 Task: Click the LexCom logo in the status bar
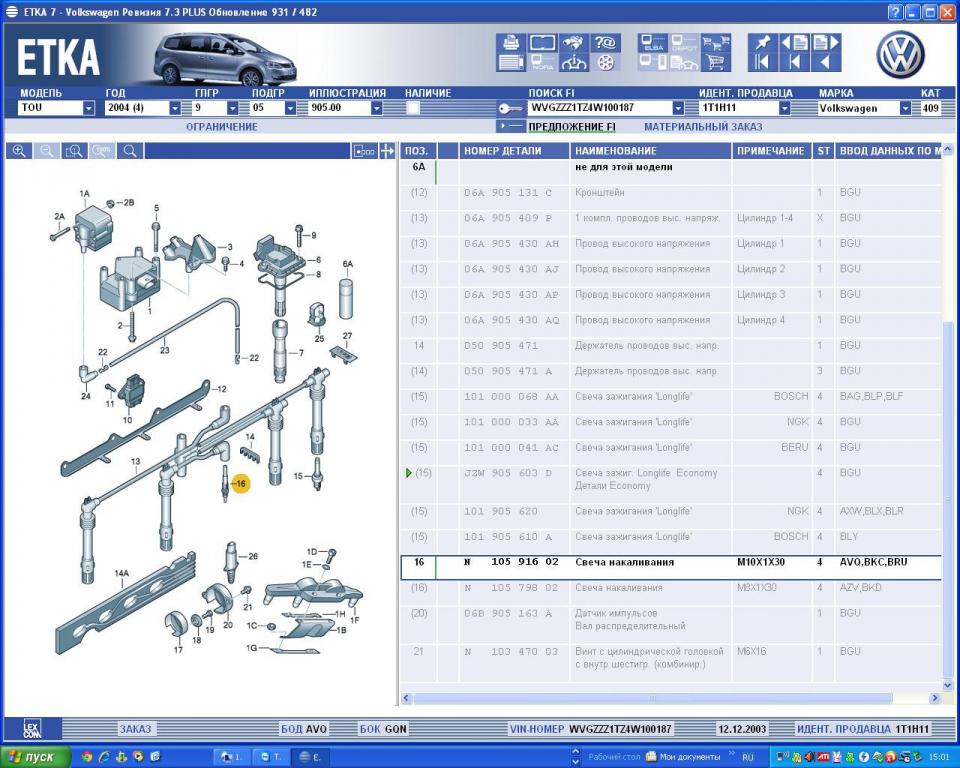[x=32, y=729]
